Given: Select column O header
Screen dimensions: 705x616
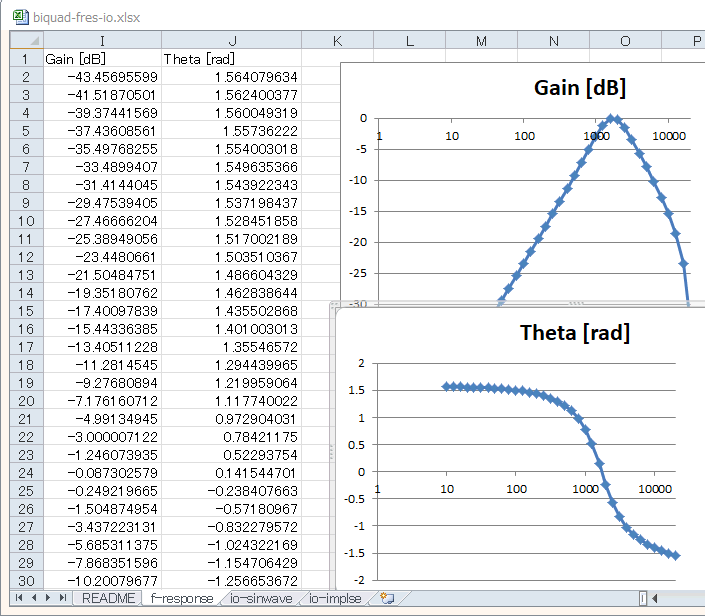Looking at the screenshot, I should (x=625, y=40).
